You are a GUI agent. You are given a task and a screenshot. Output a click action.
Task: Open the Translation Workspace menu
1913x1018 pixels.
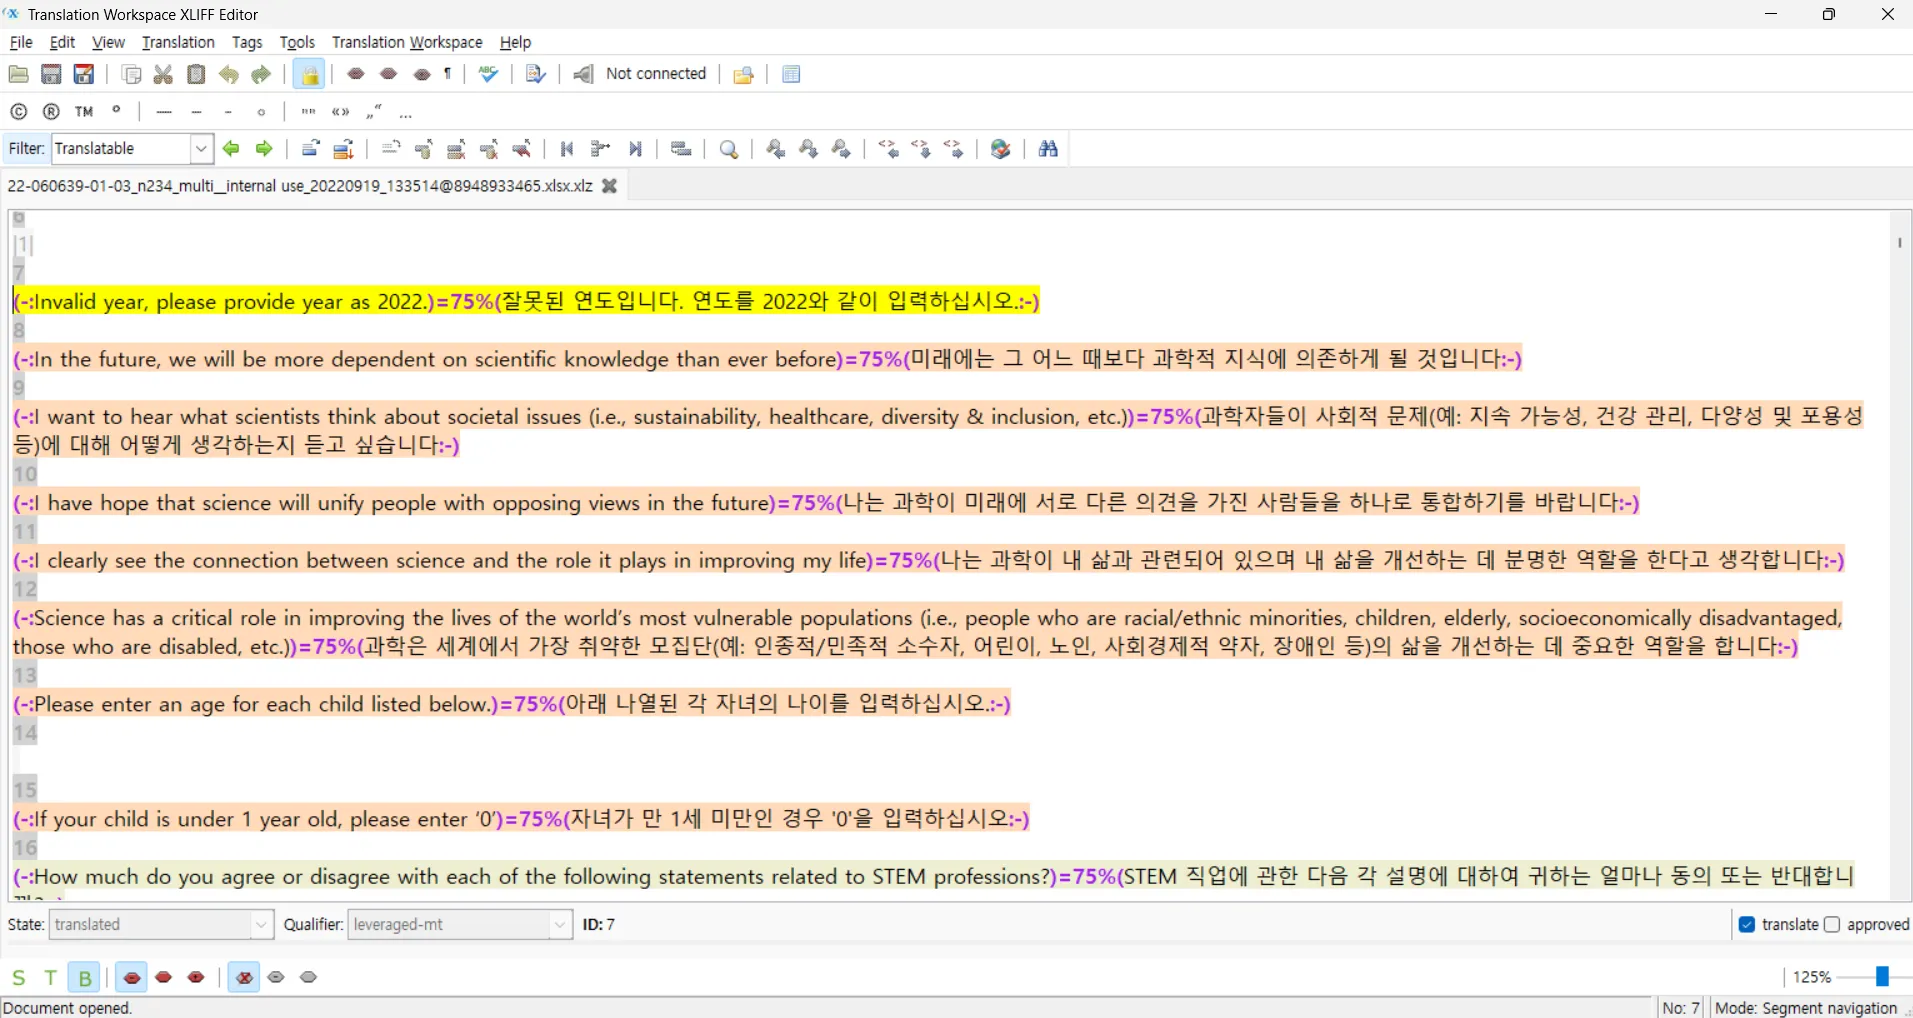pos(405,42)
